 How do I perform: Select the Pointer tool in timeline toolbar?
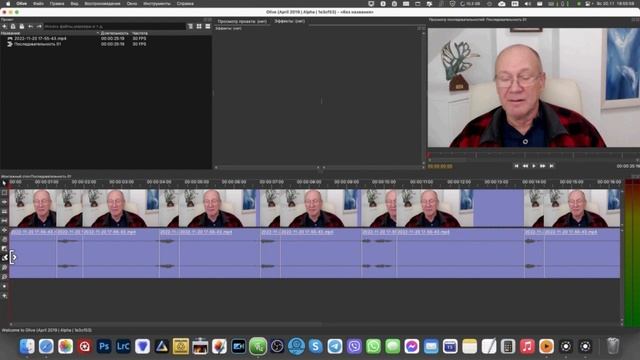click(4, 183)
